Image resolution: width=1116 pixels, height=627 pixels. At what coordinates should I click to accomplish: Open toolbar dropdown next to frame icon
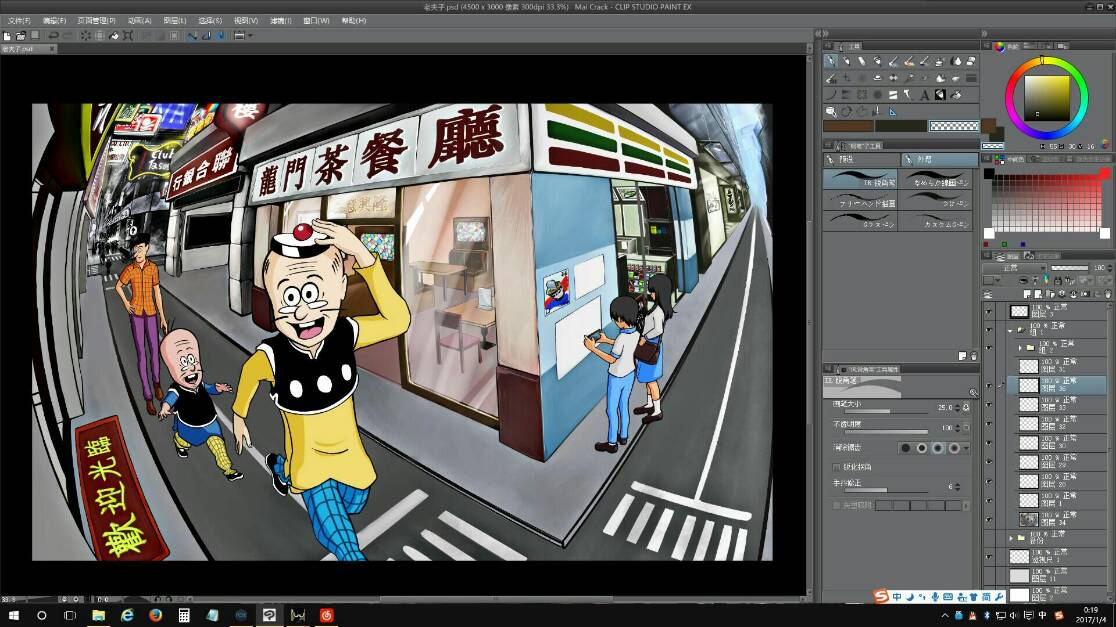click(251, 36)
